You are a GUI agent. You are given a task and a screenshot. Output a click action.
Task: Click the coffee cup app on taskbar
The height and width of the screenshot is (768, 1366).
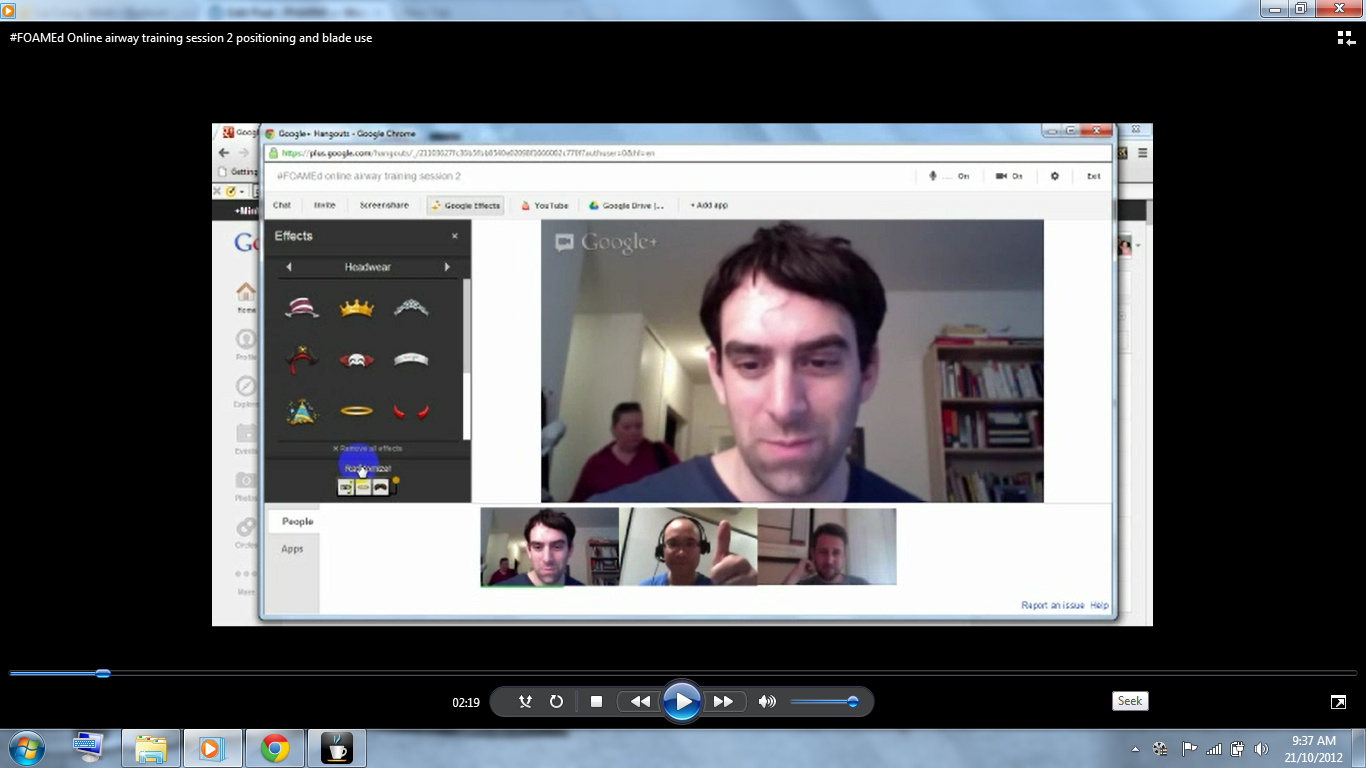point(336,748)
